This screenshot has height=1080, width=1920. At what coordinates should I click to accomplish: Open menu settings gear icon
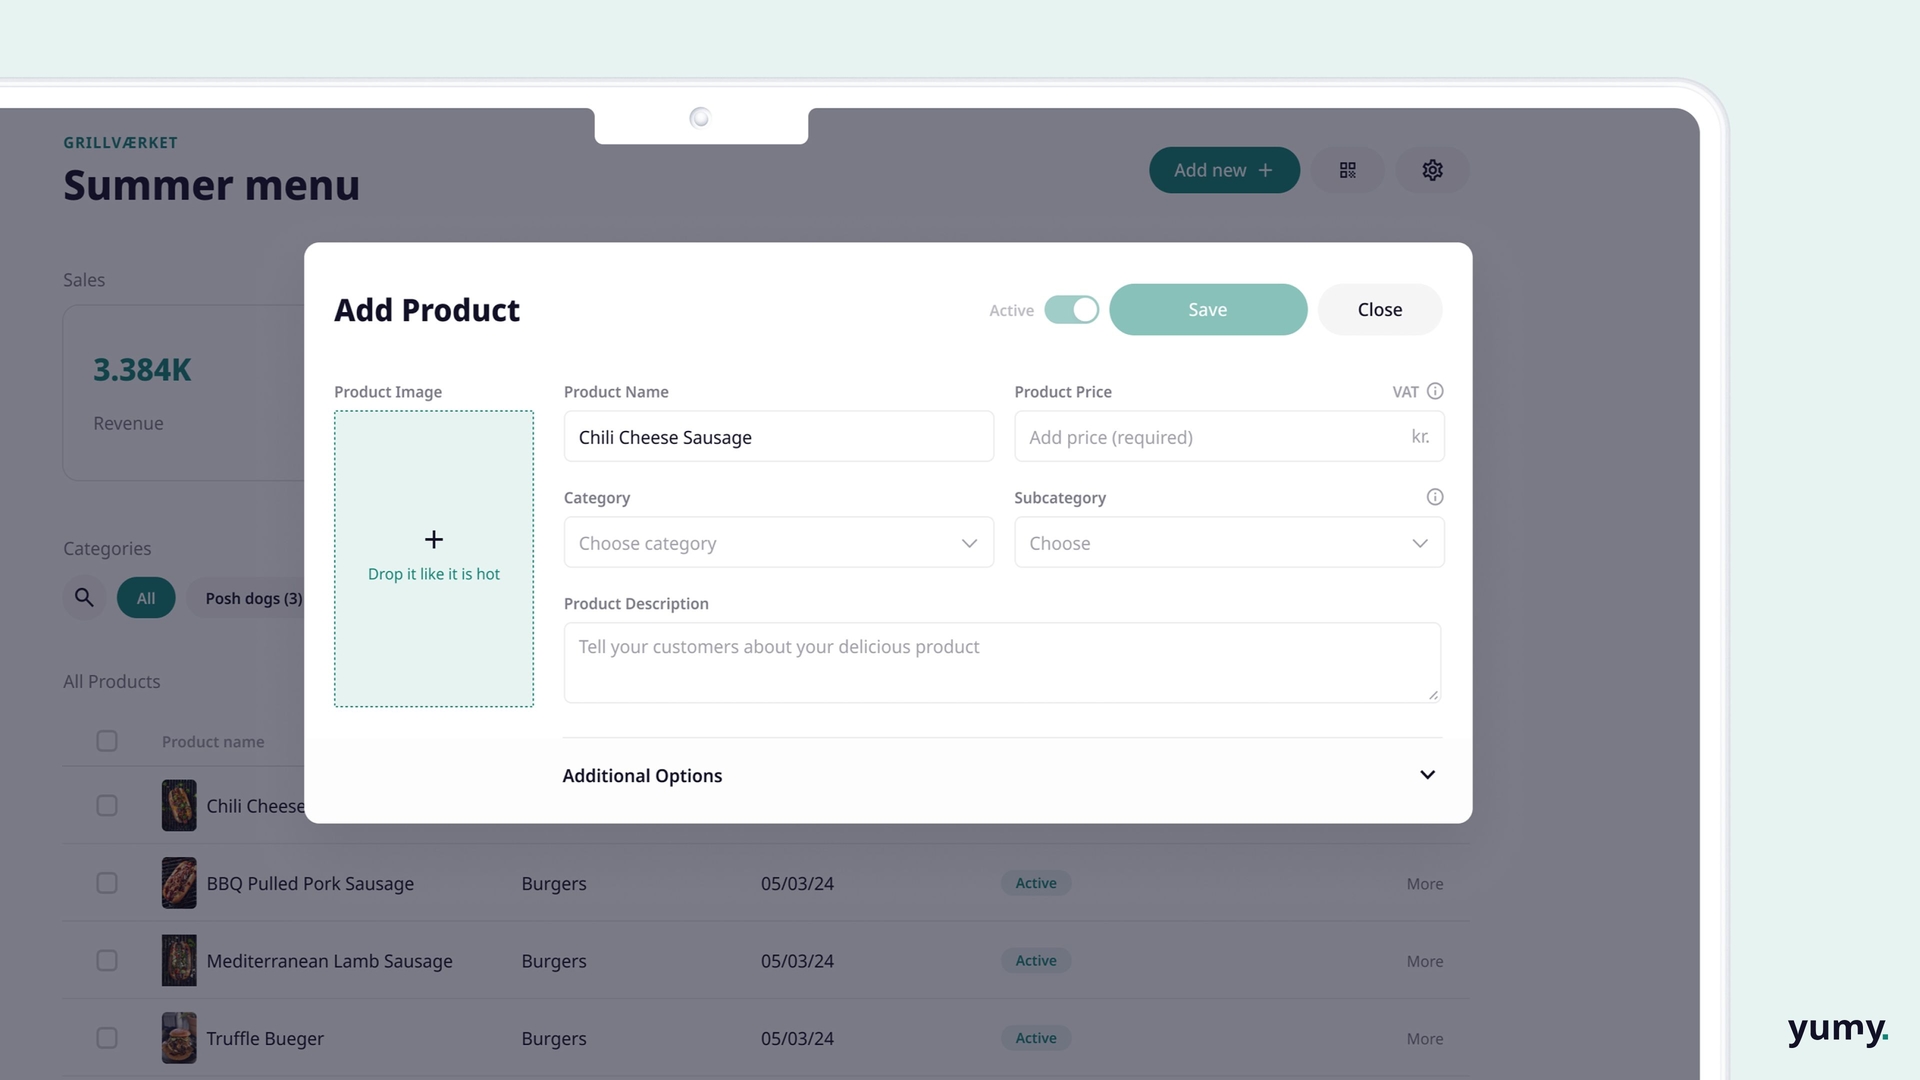tap(1432, 170)
